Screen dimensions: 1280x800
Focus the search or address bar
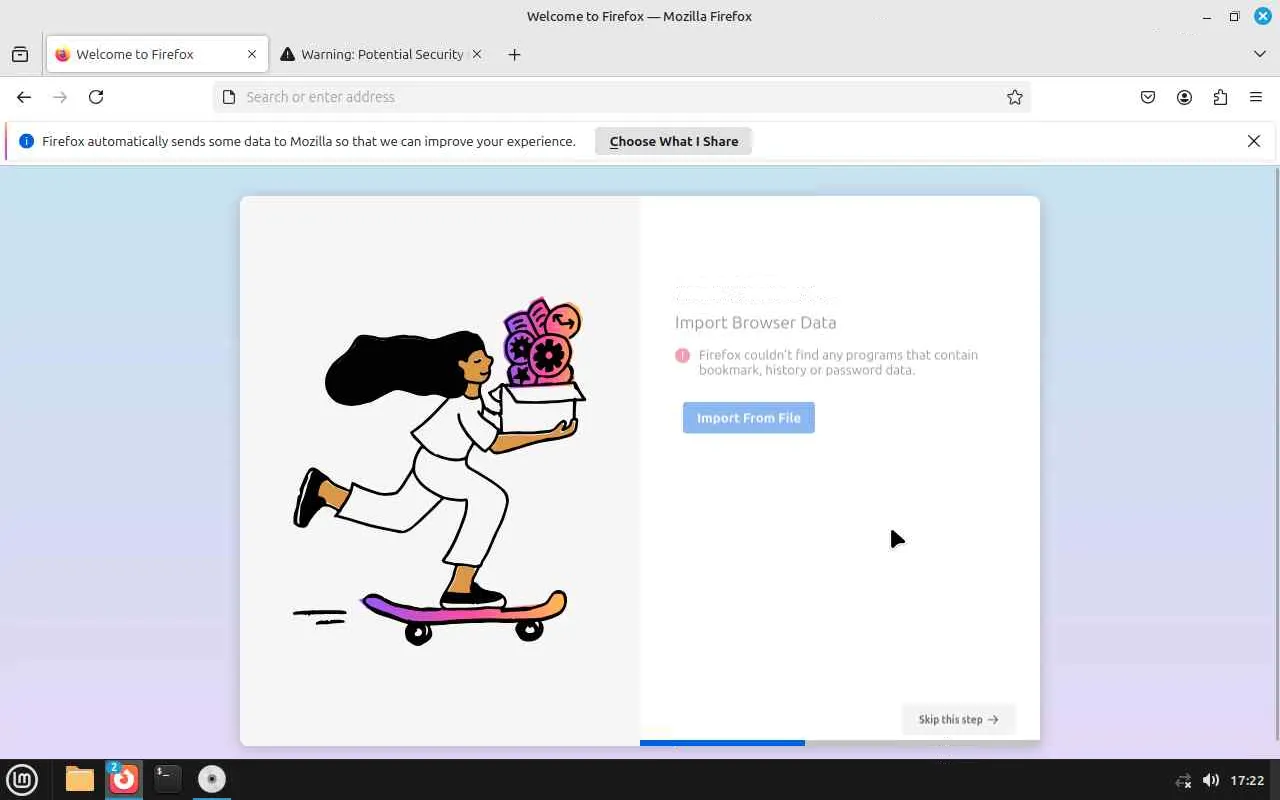click(x=621, y=97)
